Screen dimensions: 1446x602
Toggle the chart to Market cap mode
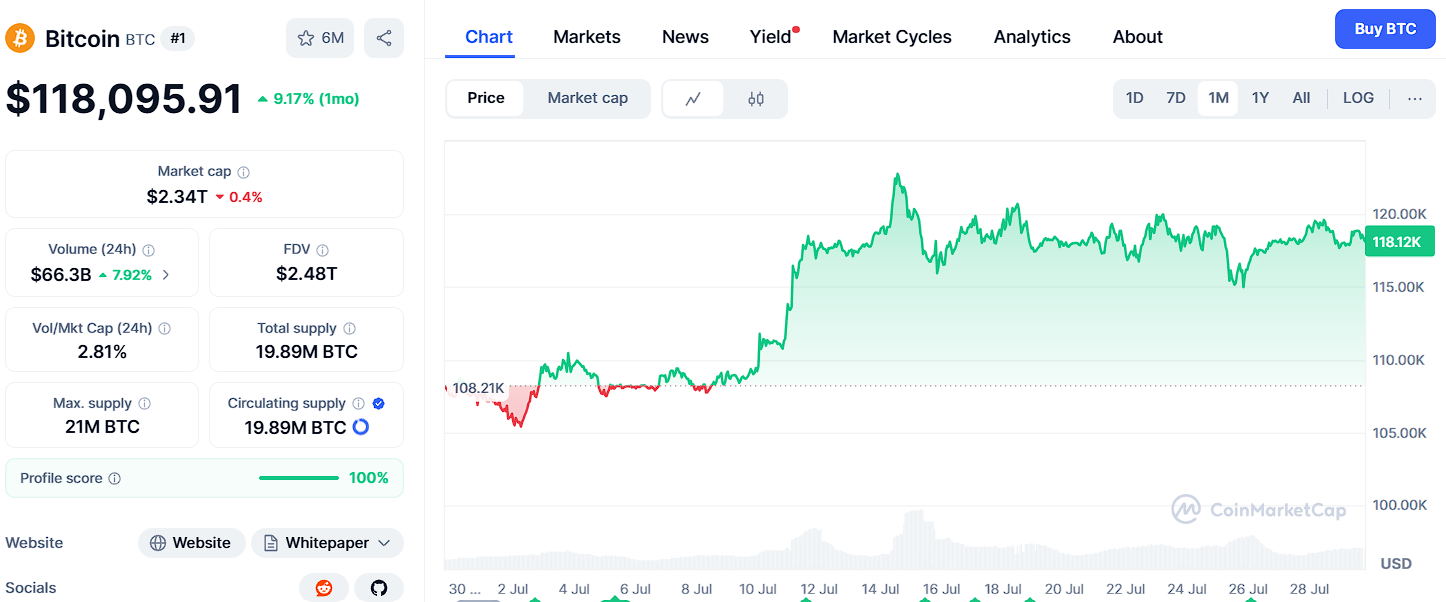point(587,98)
